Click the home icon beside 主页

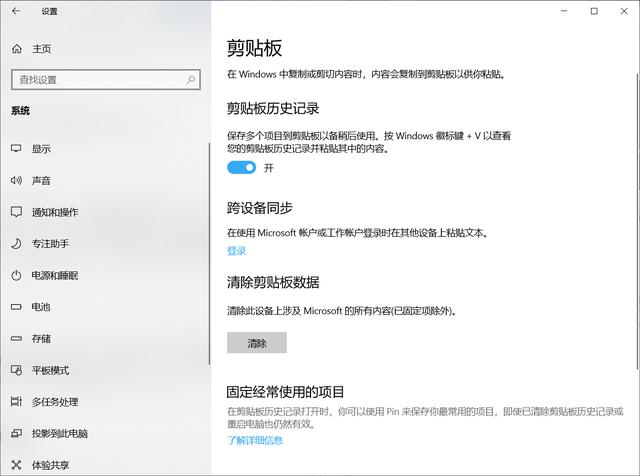tap(17, 49)
